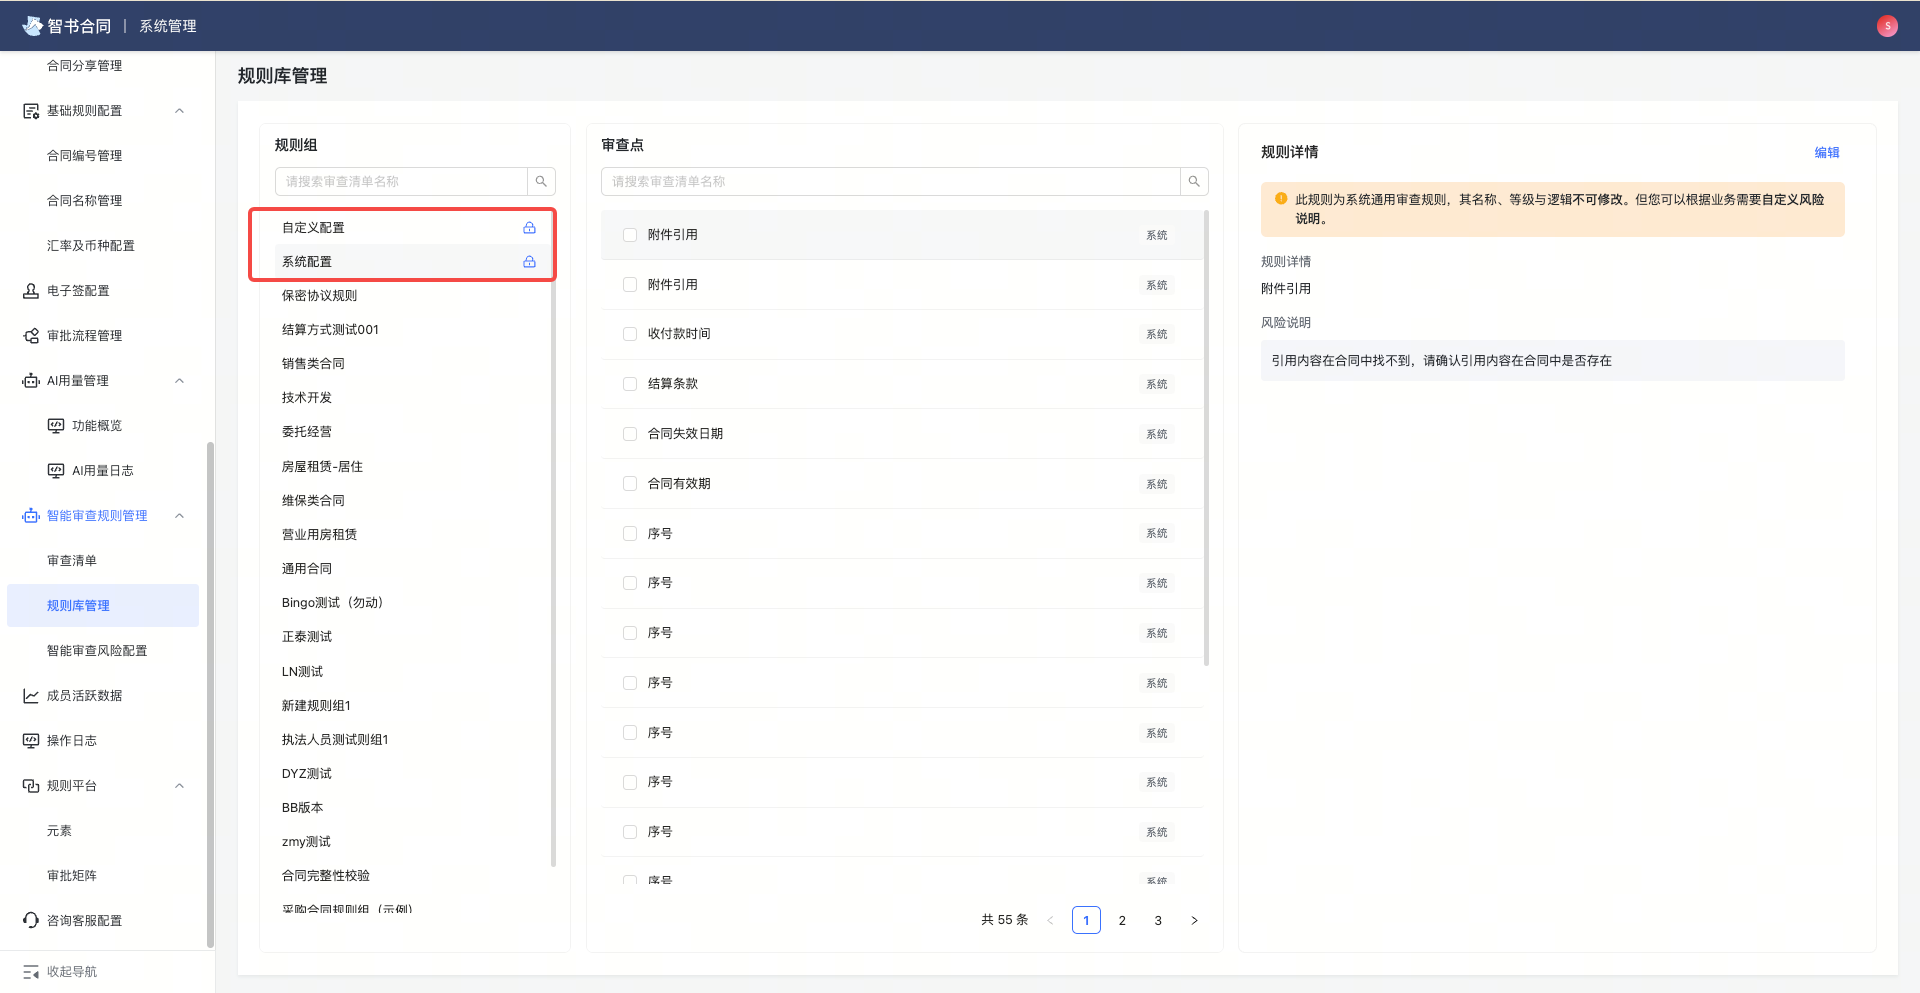
Task: Click the 编辑 link in 规则详情
Action: coord(1827,152)
